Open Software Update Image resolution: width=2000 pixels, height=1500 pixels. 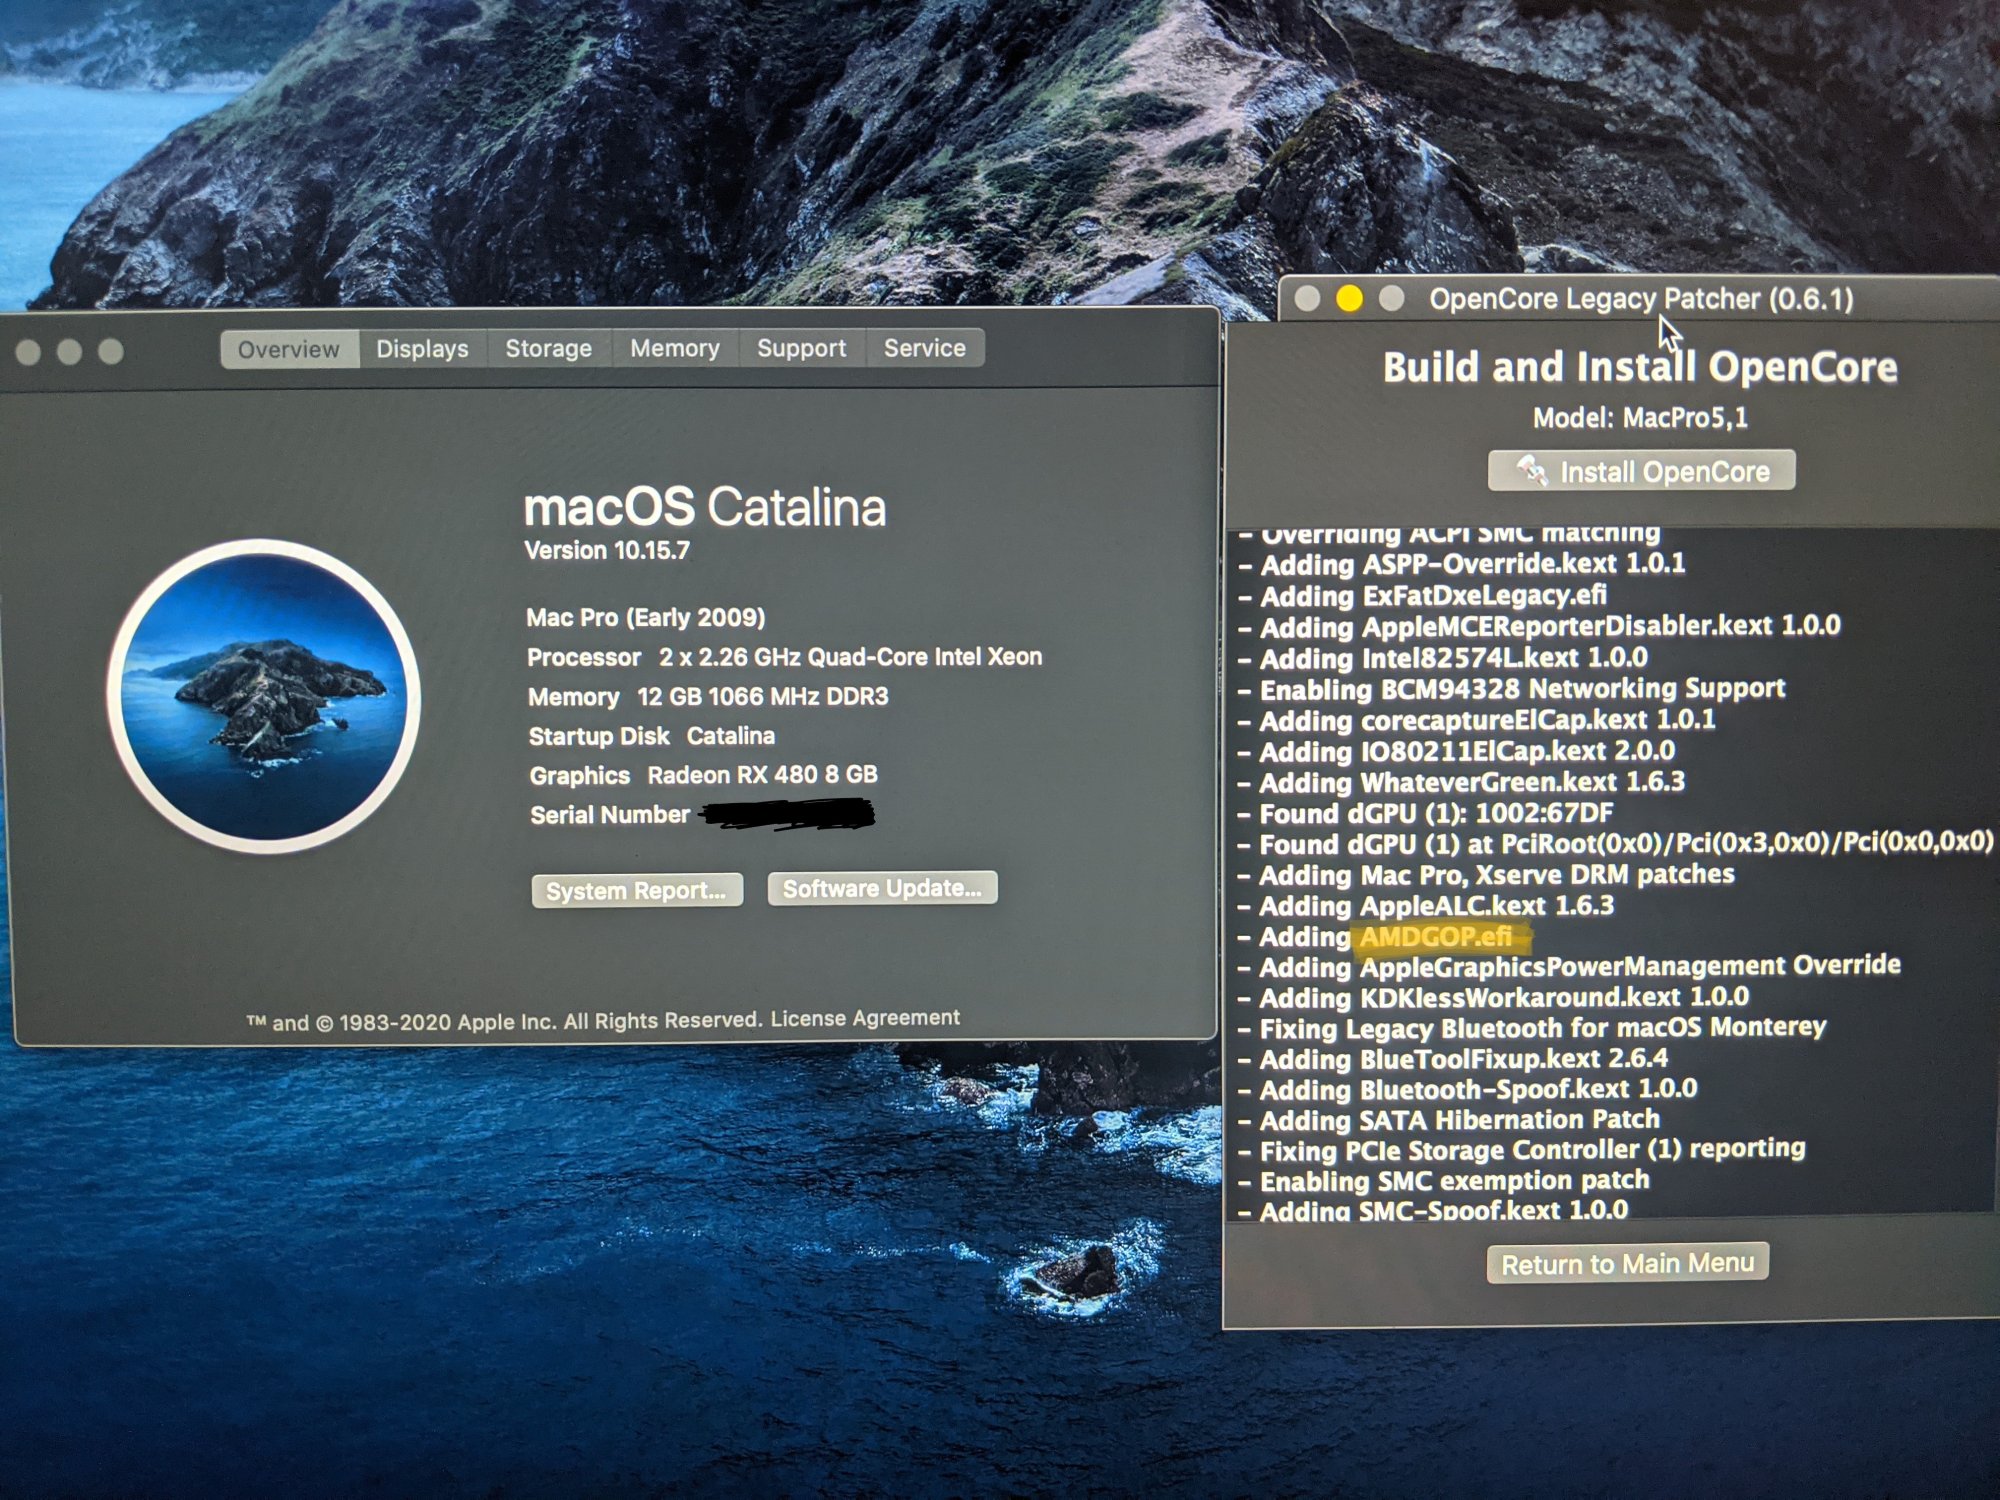pyautogui.click(x=882, y=888)
